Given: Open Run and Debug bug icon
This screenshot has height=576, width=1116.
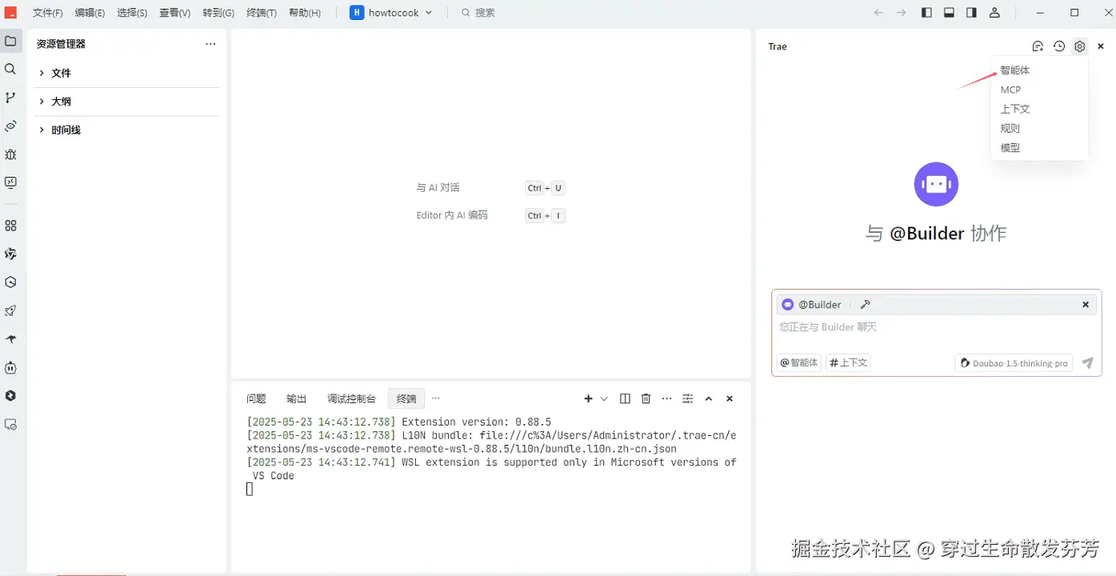Looking at the screenshot, I should point(11,155).
